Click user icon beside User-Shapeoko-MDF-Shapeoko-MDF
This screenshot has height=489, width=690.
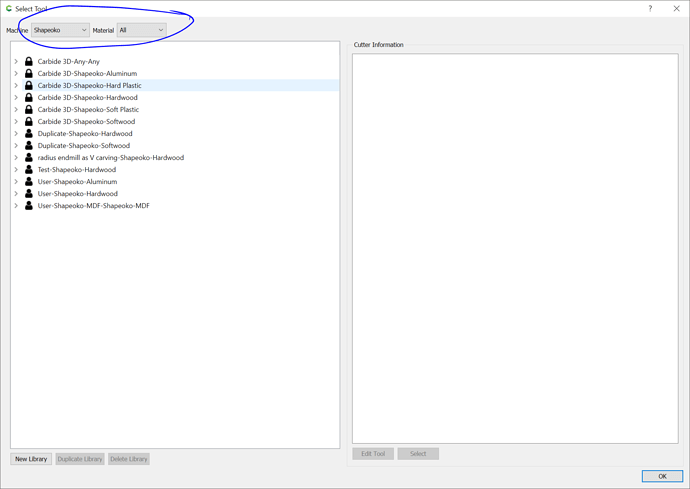29,206
